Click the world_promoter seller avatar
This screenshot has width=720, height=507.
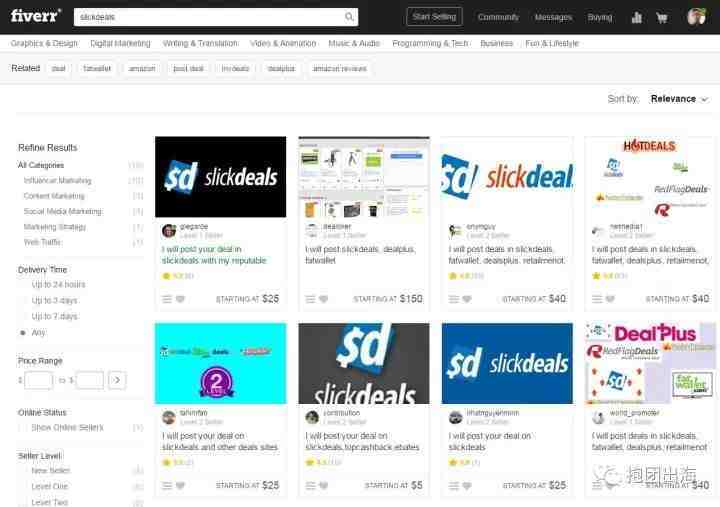coord(599,417)
